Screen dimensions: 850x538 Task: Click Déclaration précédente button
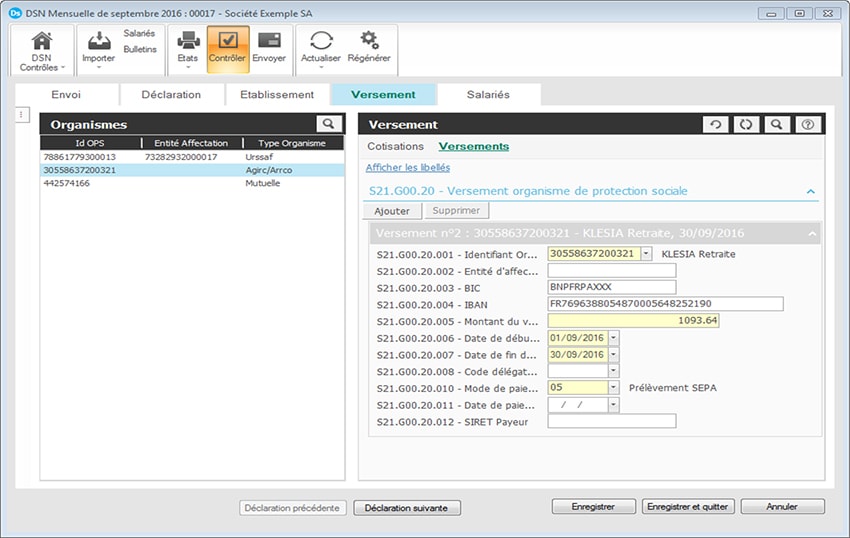pyautogui.click(x=292, y=508)
